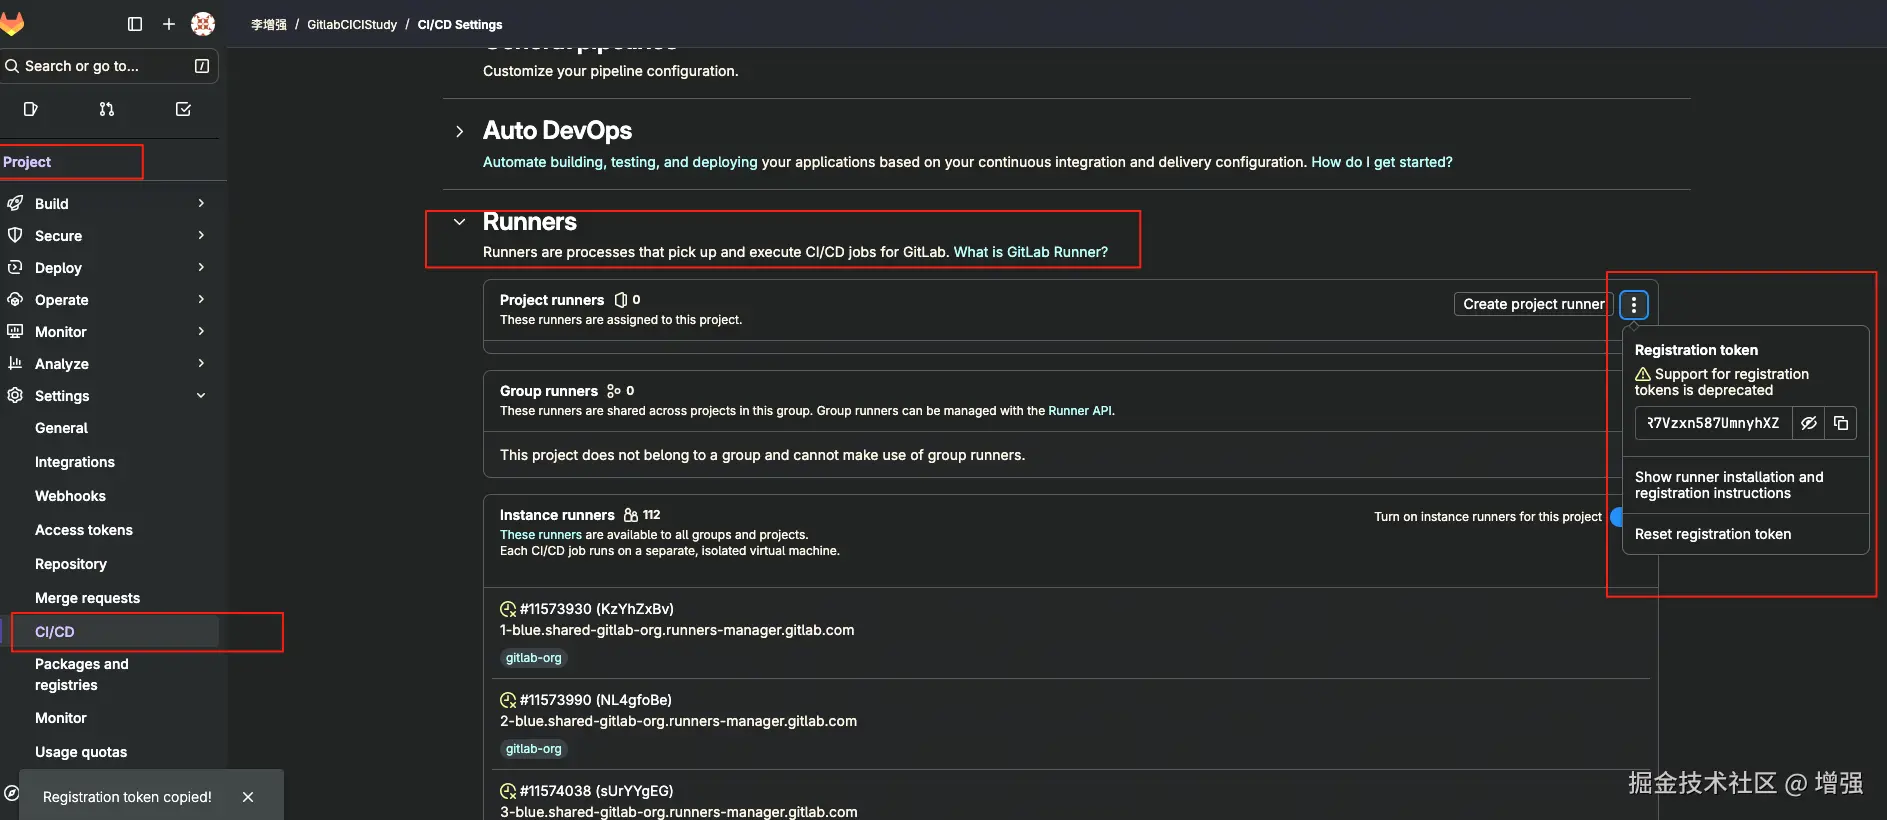Click the slash shortcut key icon in search
The height and width of the screenshot is (820, 1887).
pos(202,66)
